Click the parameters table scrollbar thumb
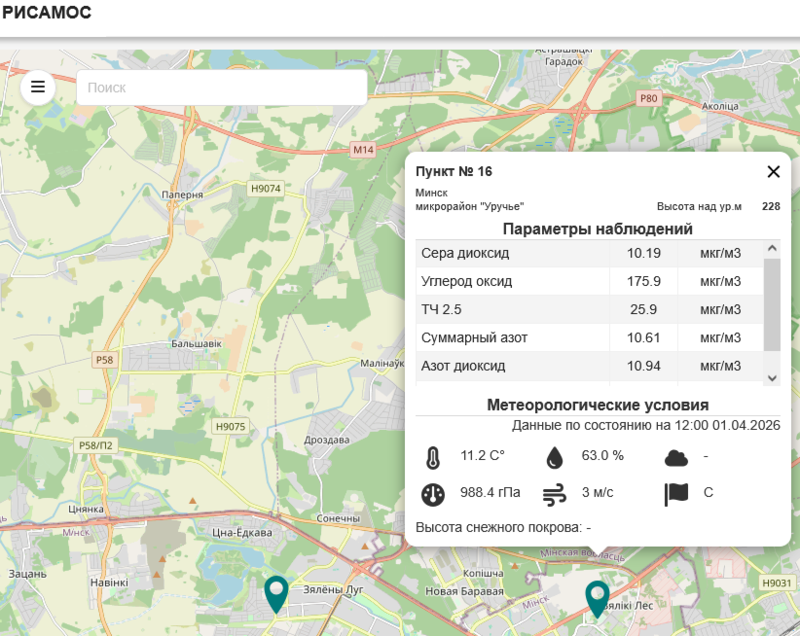Screen dimensions: 800x636 [771, 304]
